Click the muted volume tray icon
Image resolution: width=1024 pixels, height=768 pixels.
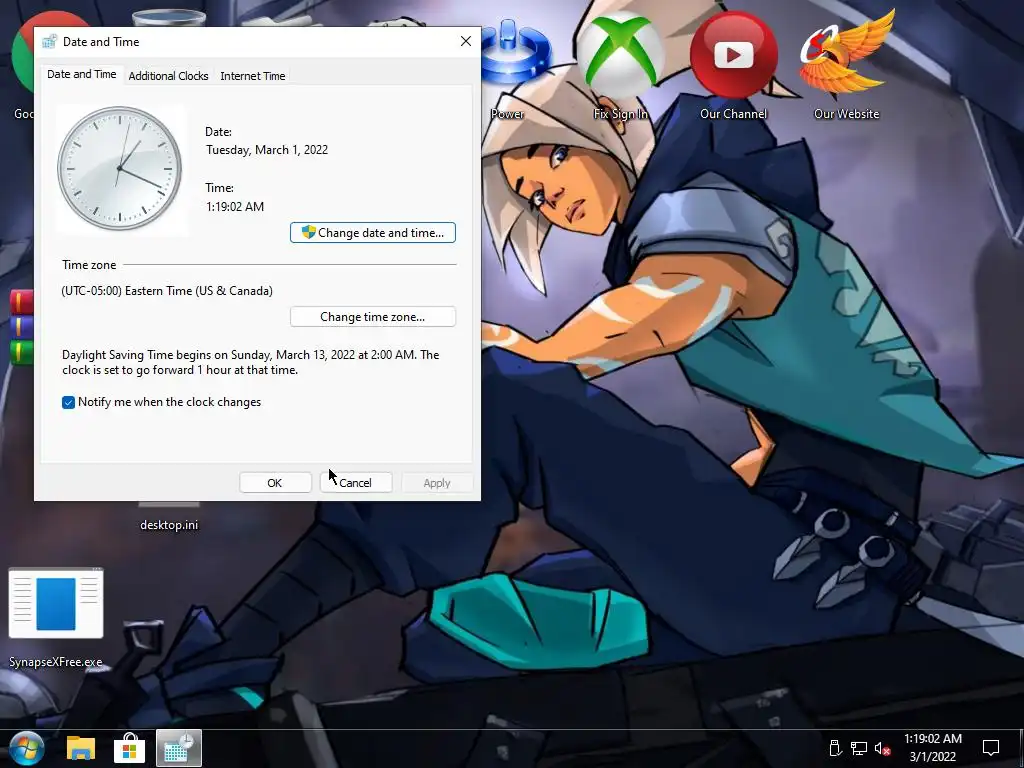882,748
